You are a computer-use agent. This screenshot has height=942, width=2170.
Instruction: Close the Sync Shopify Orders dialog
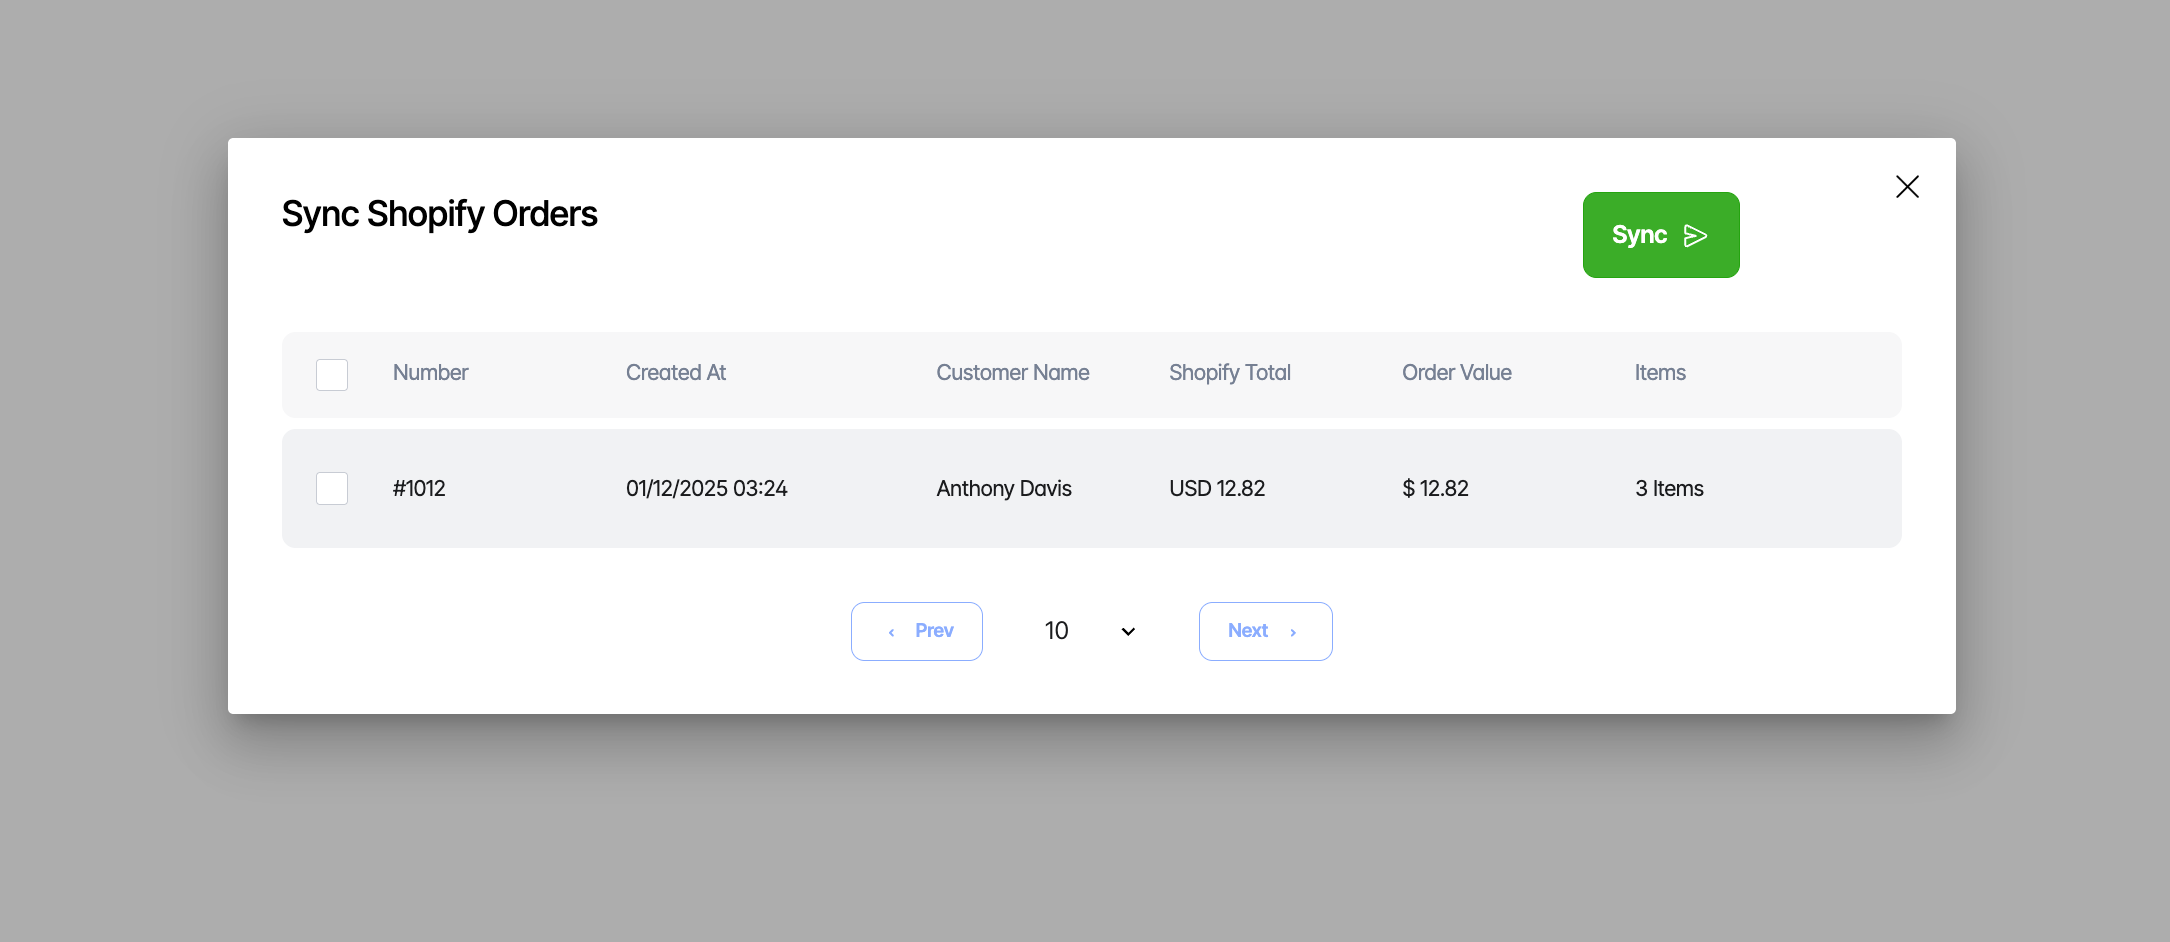point(1907,187)
